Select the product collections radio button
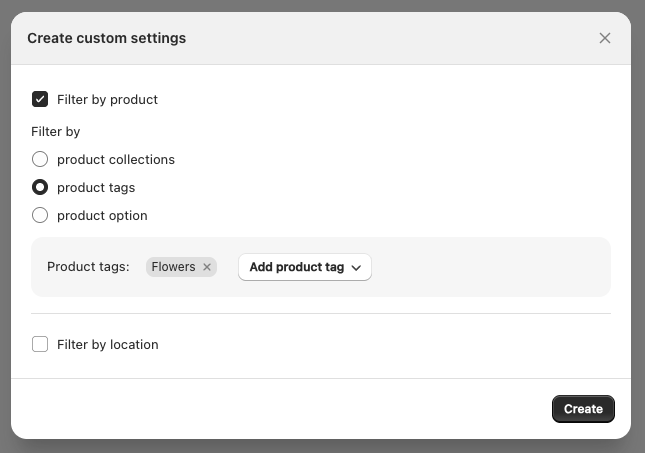Screen dimensions: 645x453 pos(40,159)
